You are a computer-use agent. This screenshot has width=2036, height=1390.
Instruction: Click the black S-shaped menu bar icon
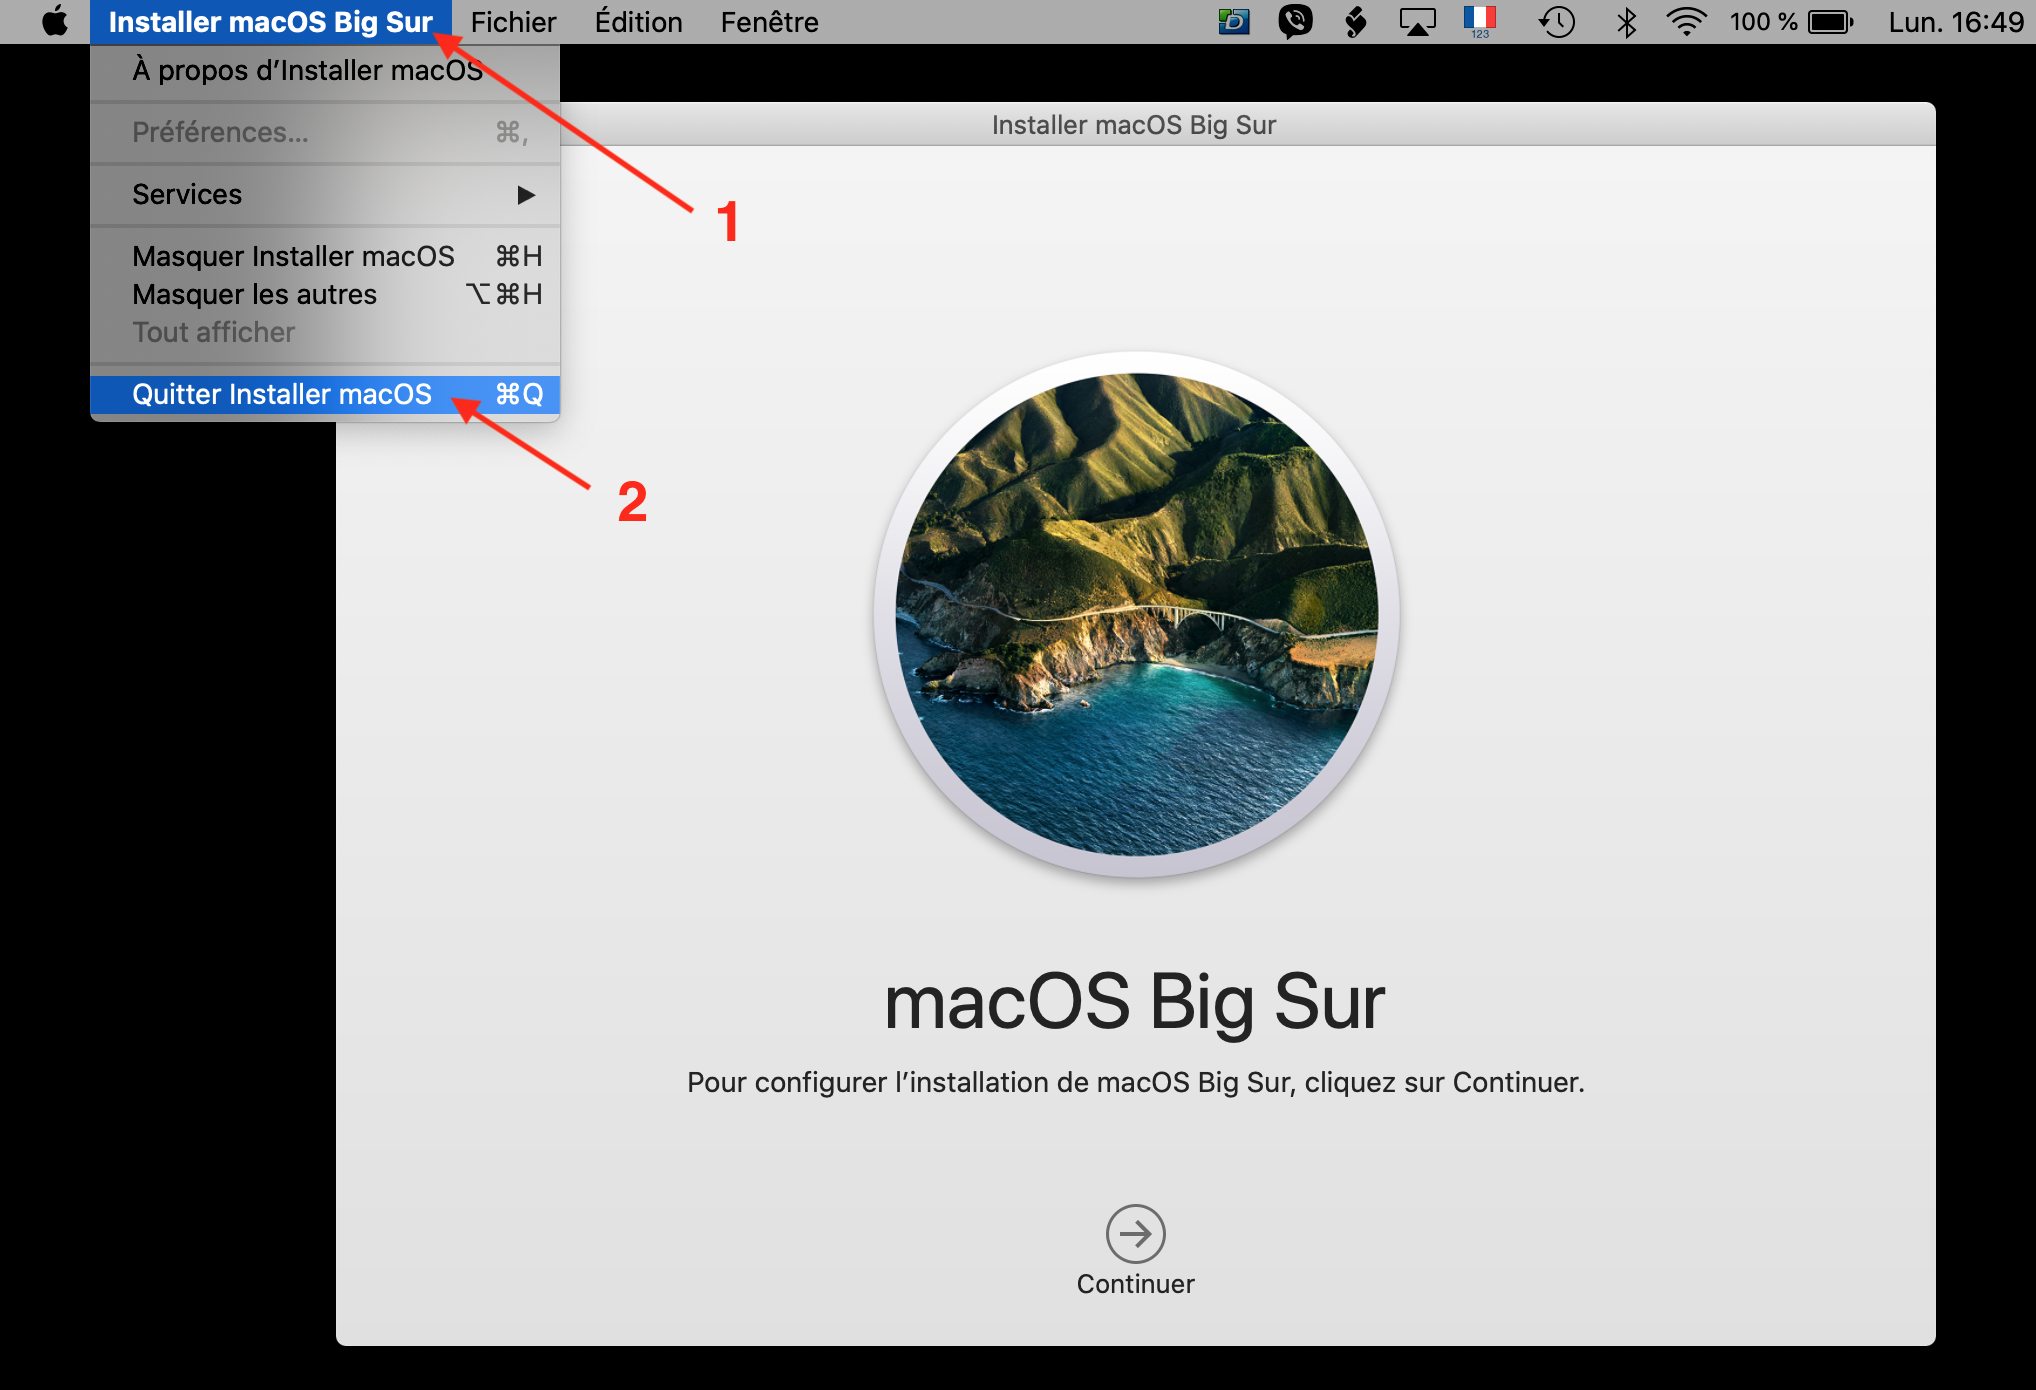1356,21
